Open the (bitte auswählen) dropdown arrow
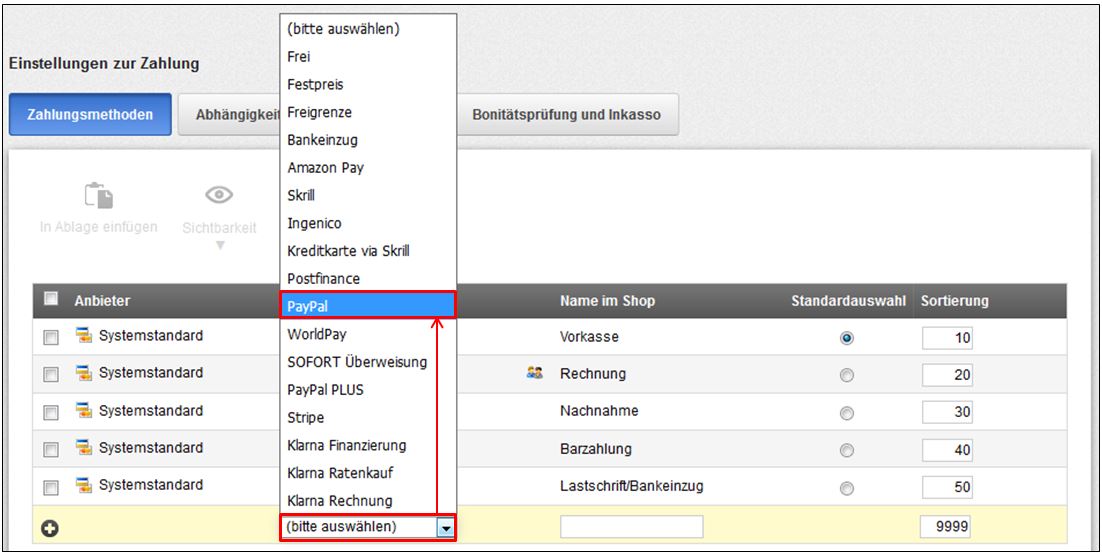 pos(446,528)
